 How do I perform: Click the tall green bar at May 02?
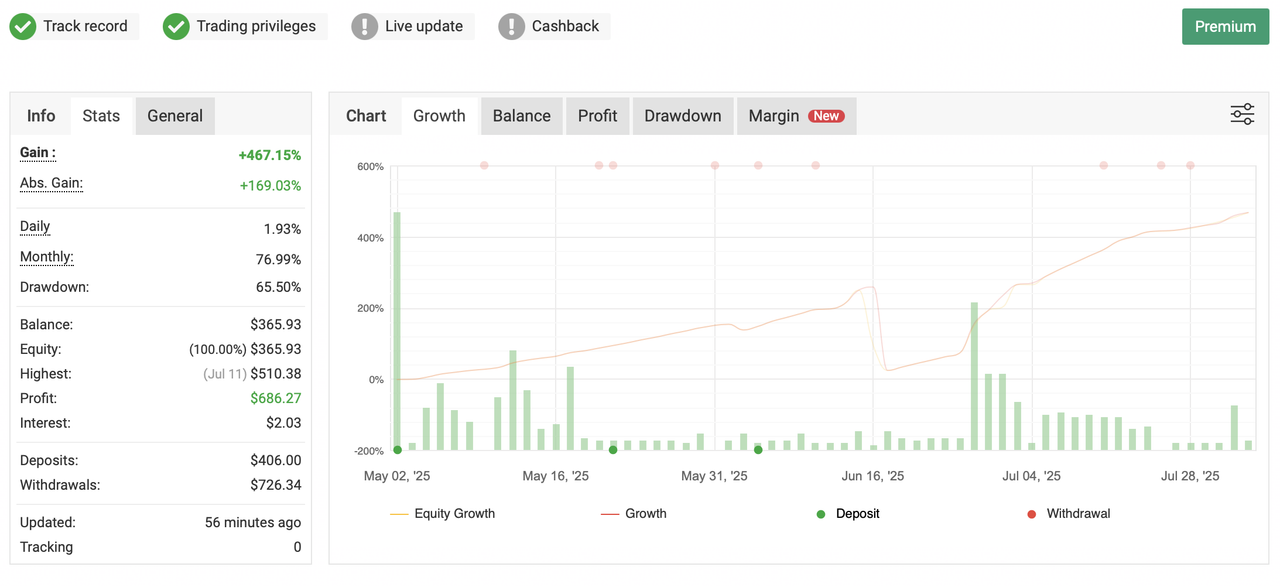pos(397,331)
